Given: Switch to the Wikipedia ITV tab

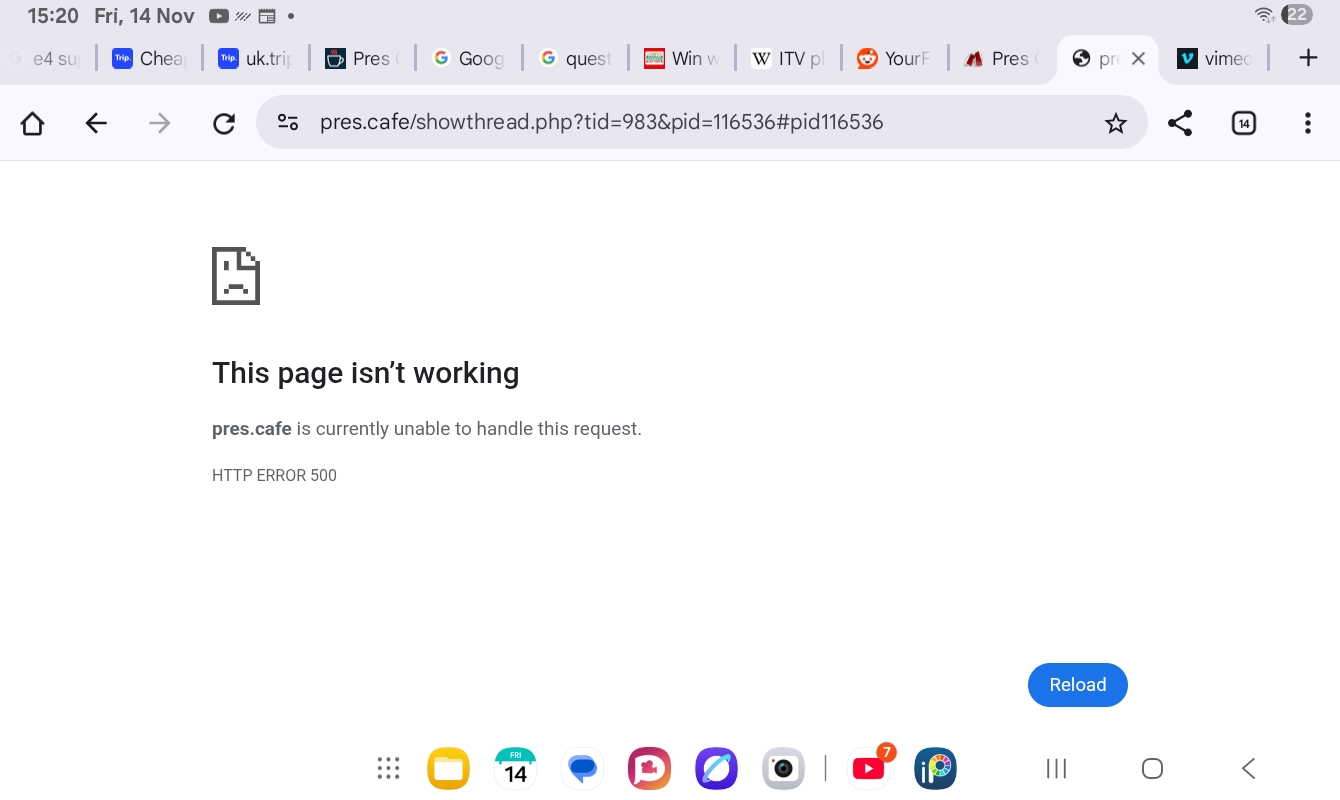Looking at the screenshot, I should point(788,59).
